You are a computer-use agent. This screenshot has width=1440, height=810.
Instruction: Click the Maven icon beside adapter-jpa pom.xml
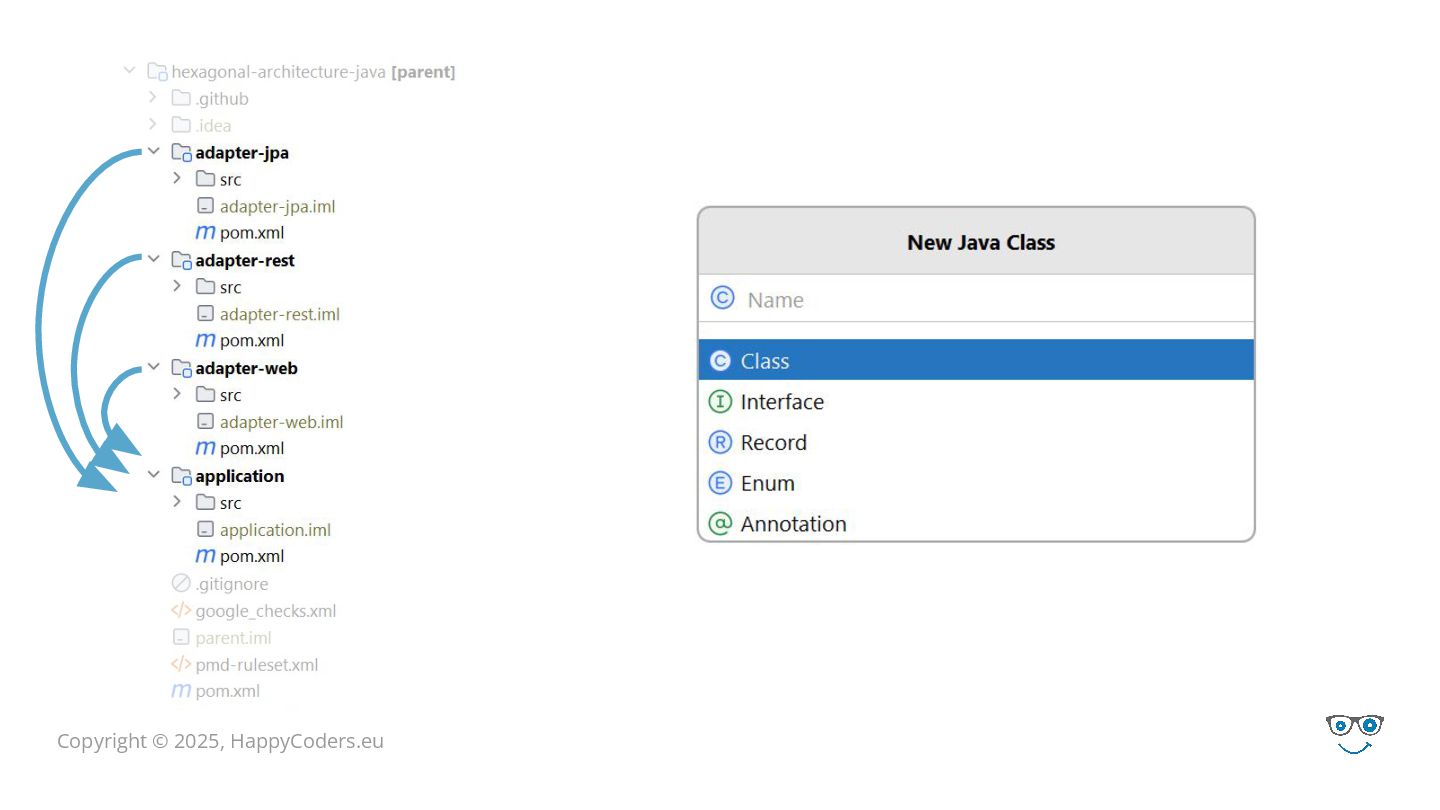pyautogui.click(x=205, y=233)
